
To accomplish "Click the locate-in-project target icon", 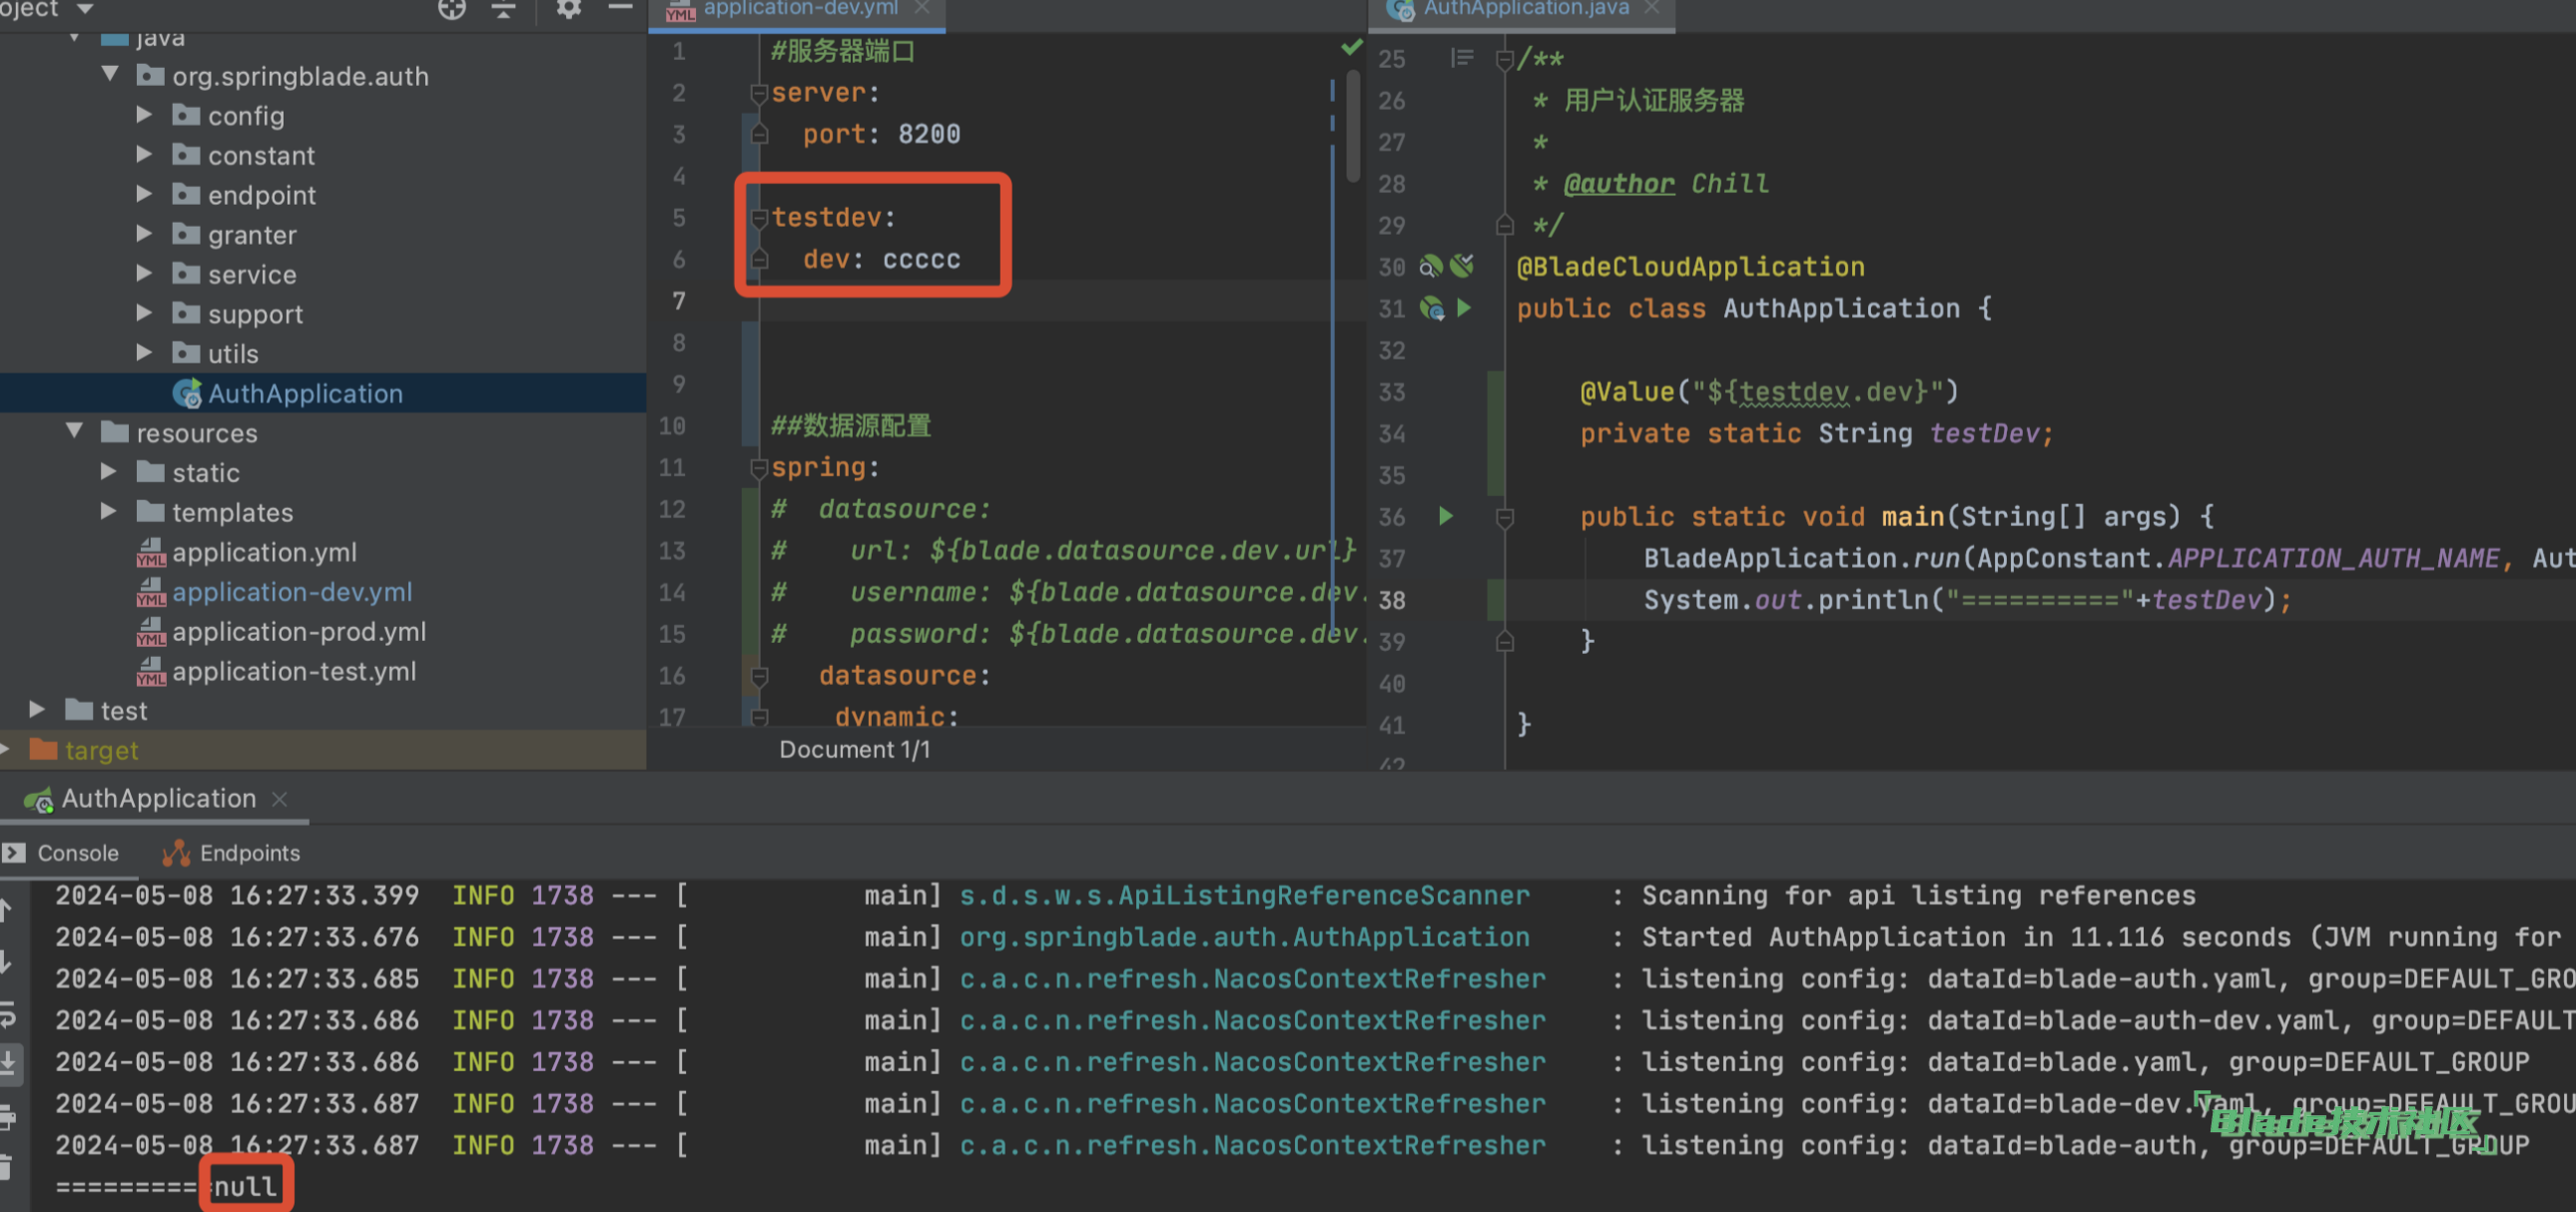I will click(x=452, y=9).
